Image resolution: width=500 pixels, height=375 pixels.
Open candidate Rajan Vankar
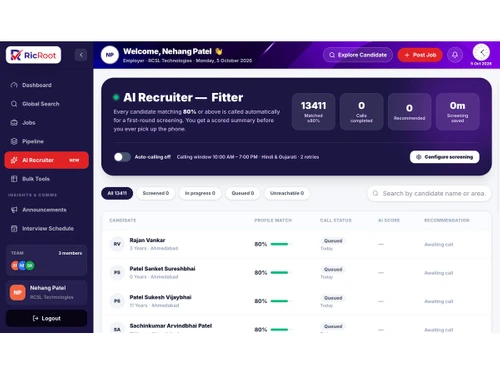(x=147, y=240)
